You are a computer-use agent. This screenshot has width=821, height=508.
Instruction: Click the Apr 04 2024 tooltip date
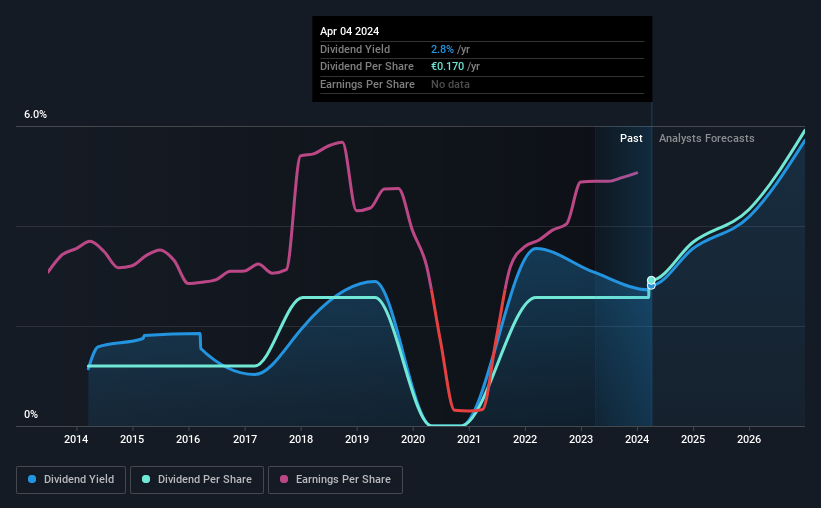tap(349, 31)
